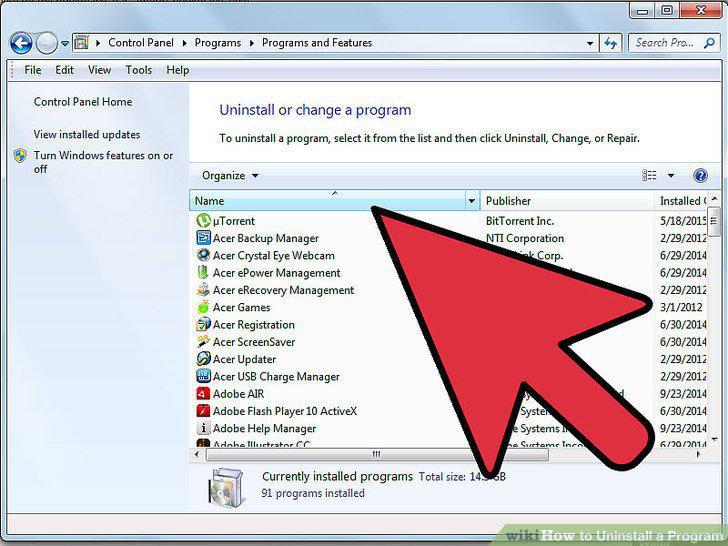728x546 pixels.
Task: Click the Adobe Help Manager icon
Action: [203, 428]
